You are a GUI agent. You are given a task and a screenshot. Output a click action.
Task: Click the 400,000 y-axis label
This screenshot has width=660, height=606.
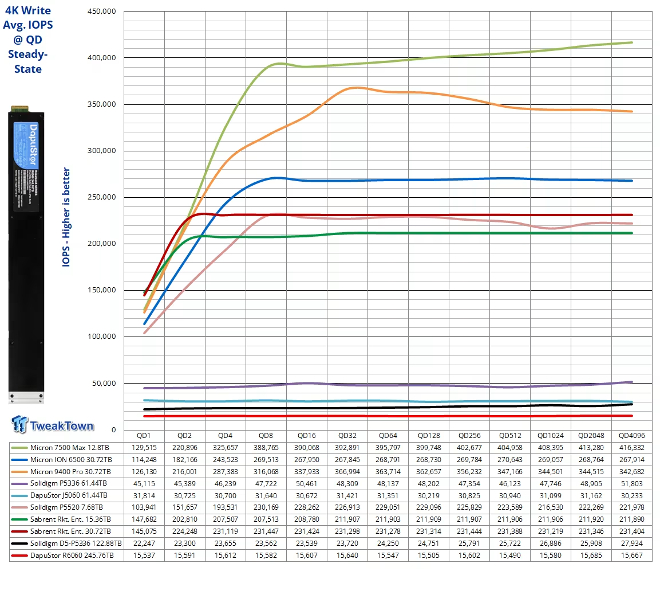(102, 58)
